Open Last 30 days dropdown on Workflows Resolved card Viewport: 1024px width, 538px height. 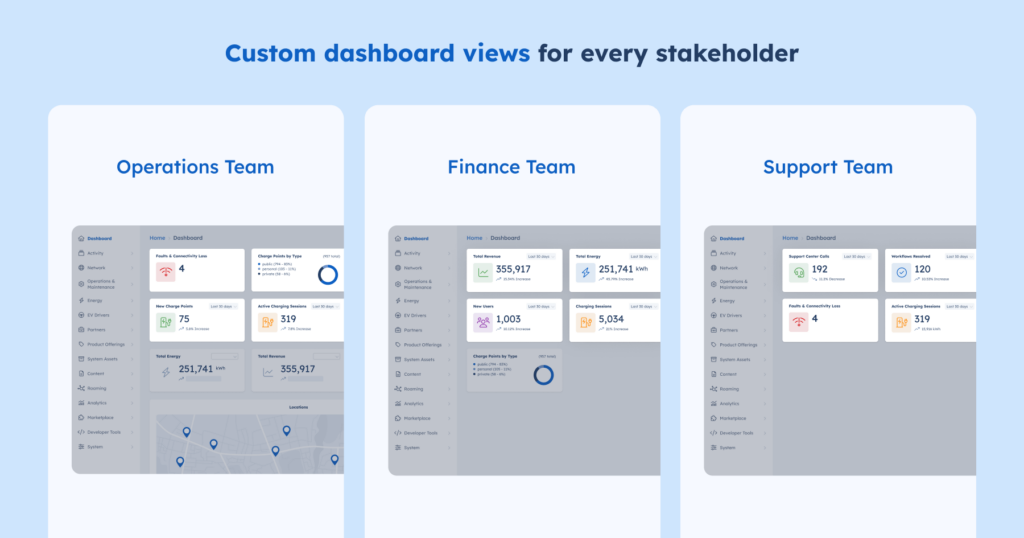coord(959,257)
